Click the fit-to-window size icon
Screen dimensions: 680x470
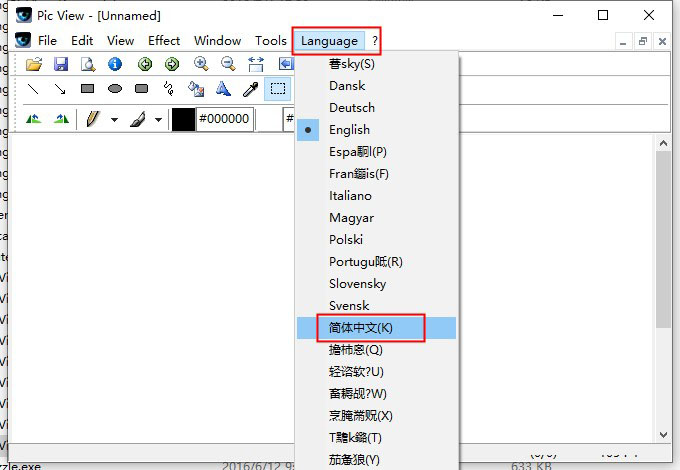coord(256,64)
